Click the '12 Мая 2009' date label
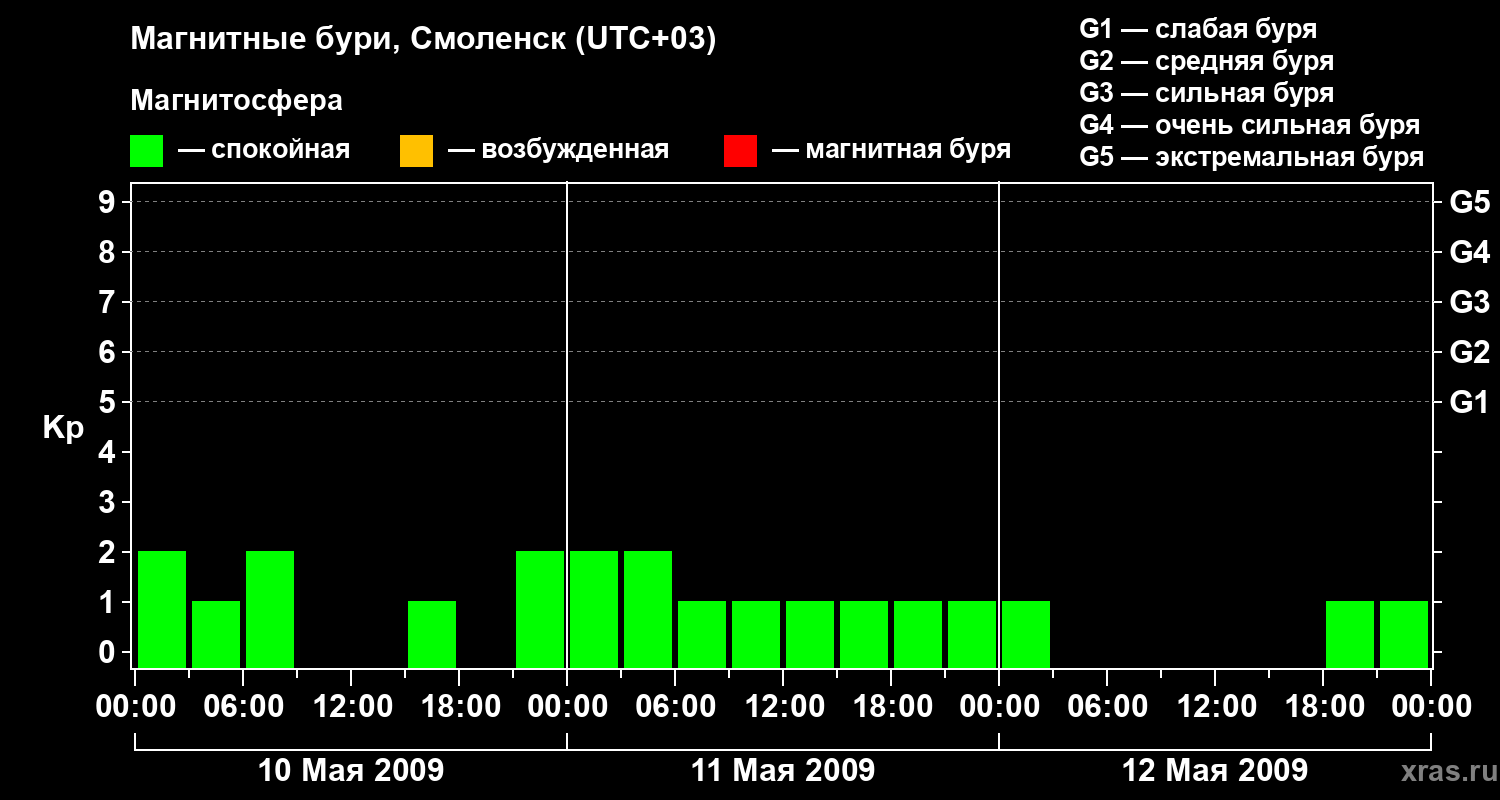Screen dimensions: 1500x800 (x=1215, y=770)
